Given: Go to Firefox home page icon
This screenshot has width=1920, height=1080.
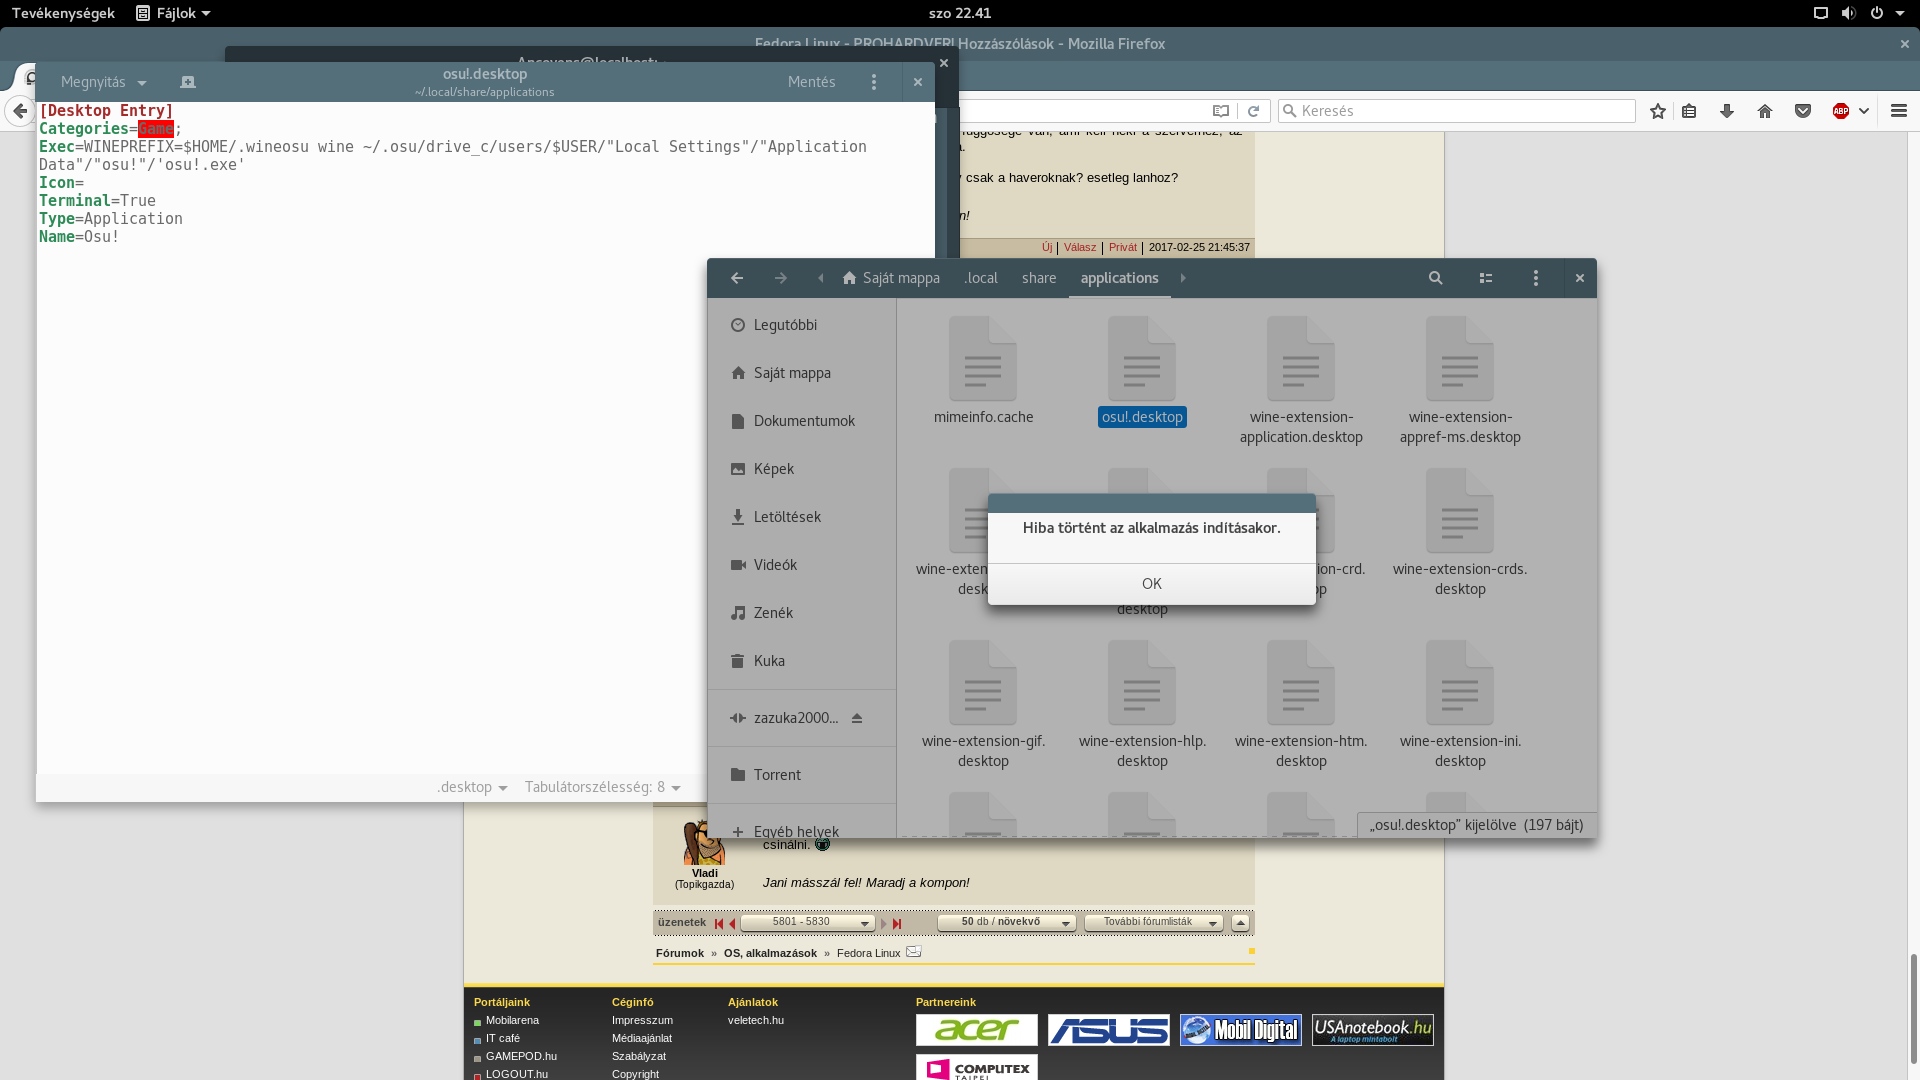Looking at the screenshot, I should pos(1764,111).
